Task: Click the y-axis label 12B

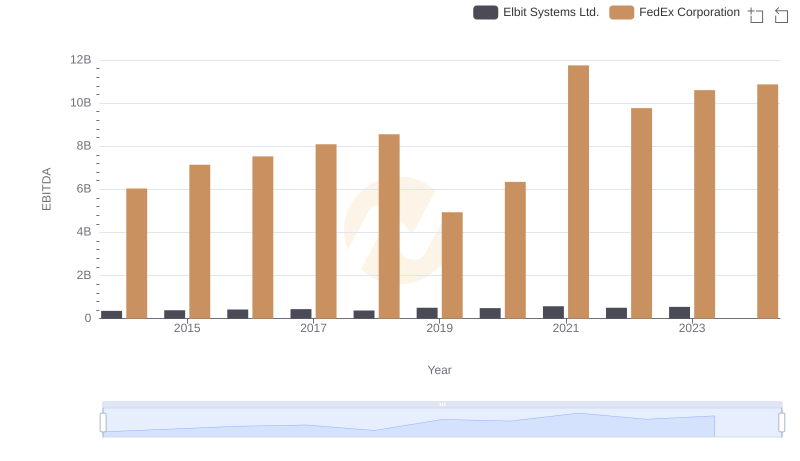Action: click(x=81, y=60)
